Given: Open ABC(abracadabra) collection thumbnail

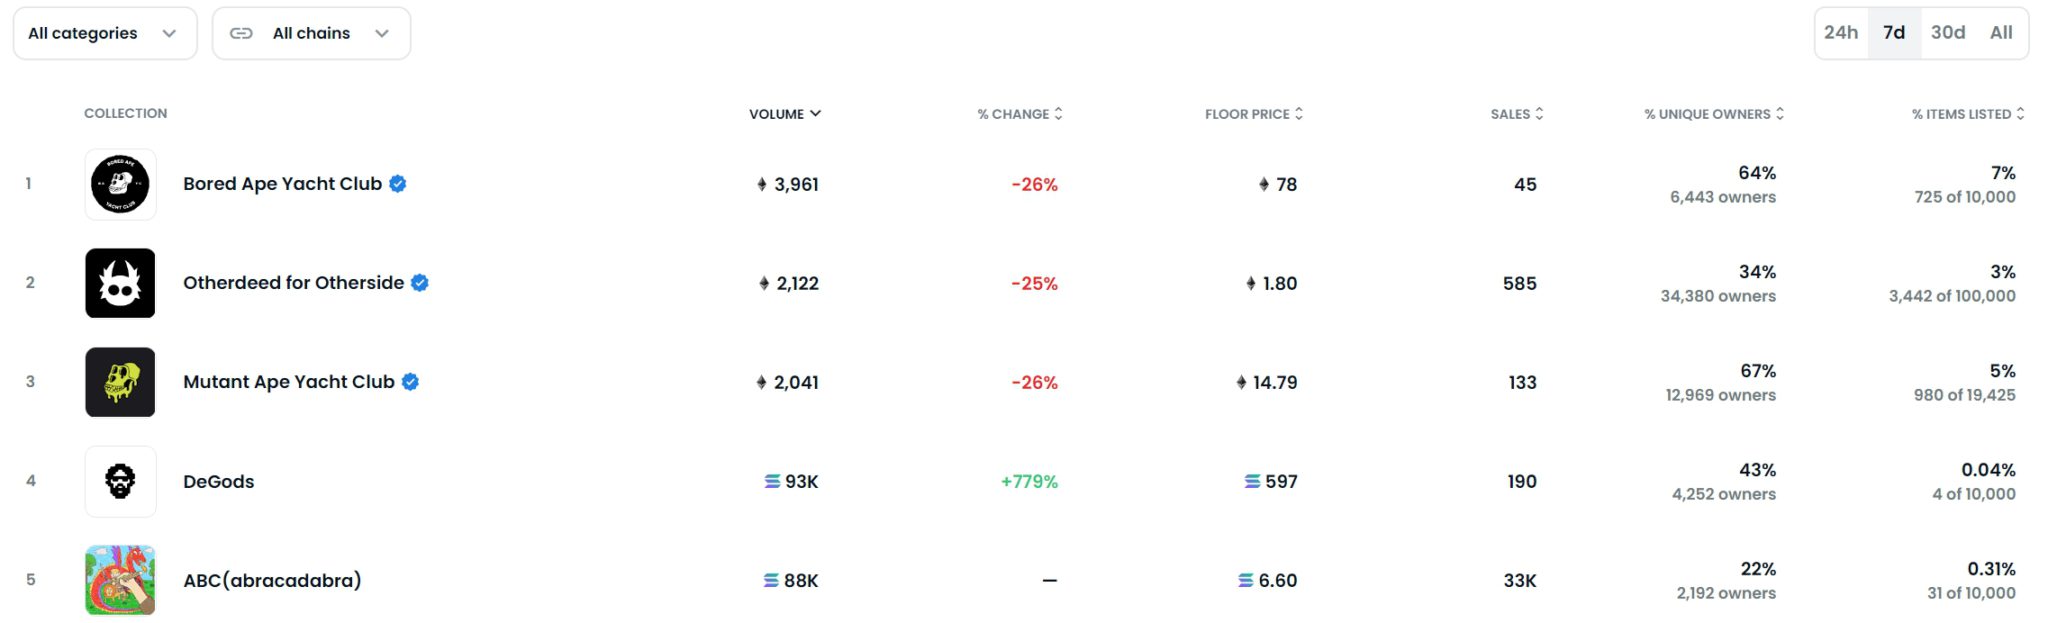Looking at the screenshot, I should [120, 580].
